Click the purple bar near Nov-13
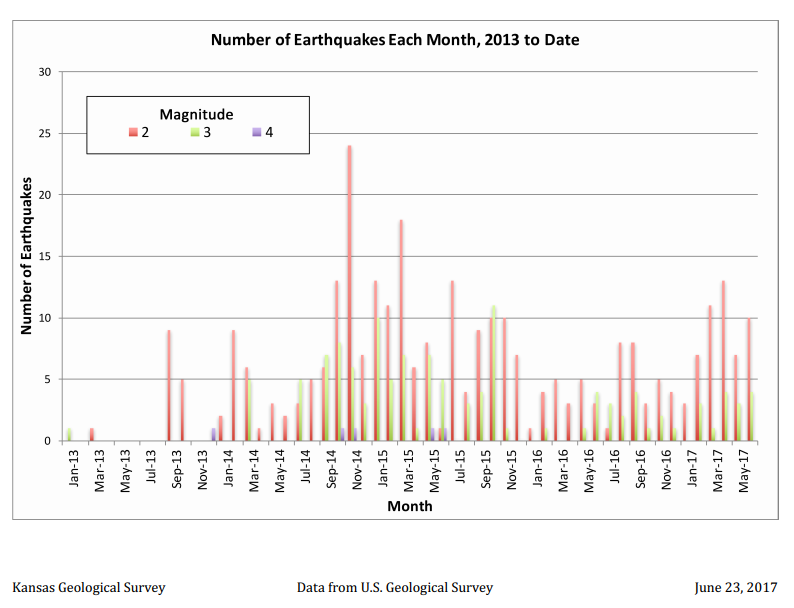This screenshot has width=794, height=608. pos(213,435)
